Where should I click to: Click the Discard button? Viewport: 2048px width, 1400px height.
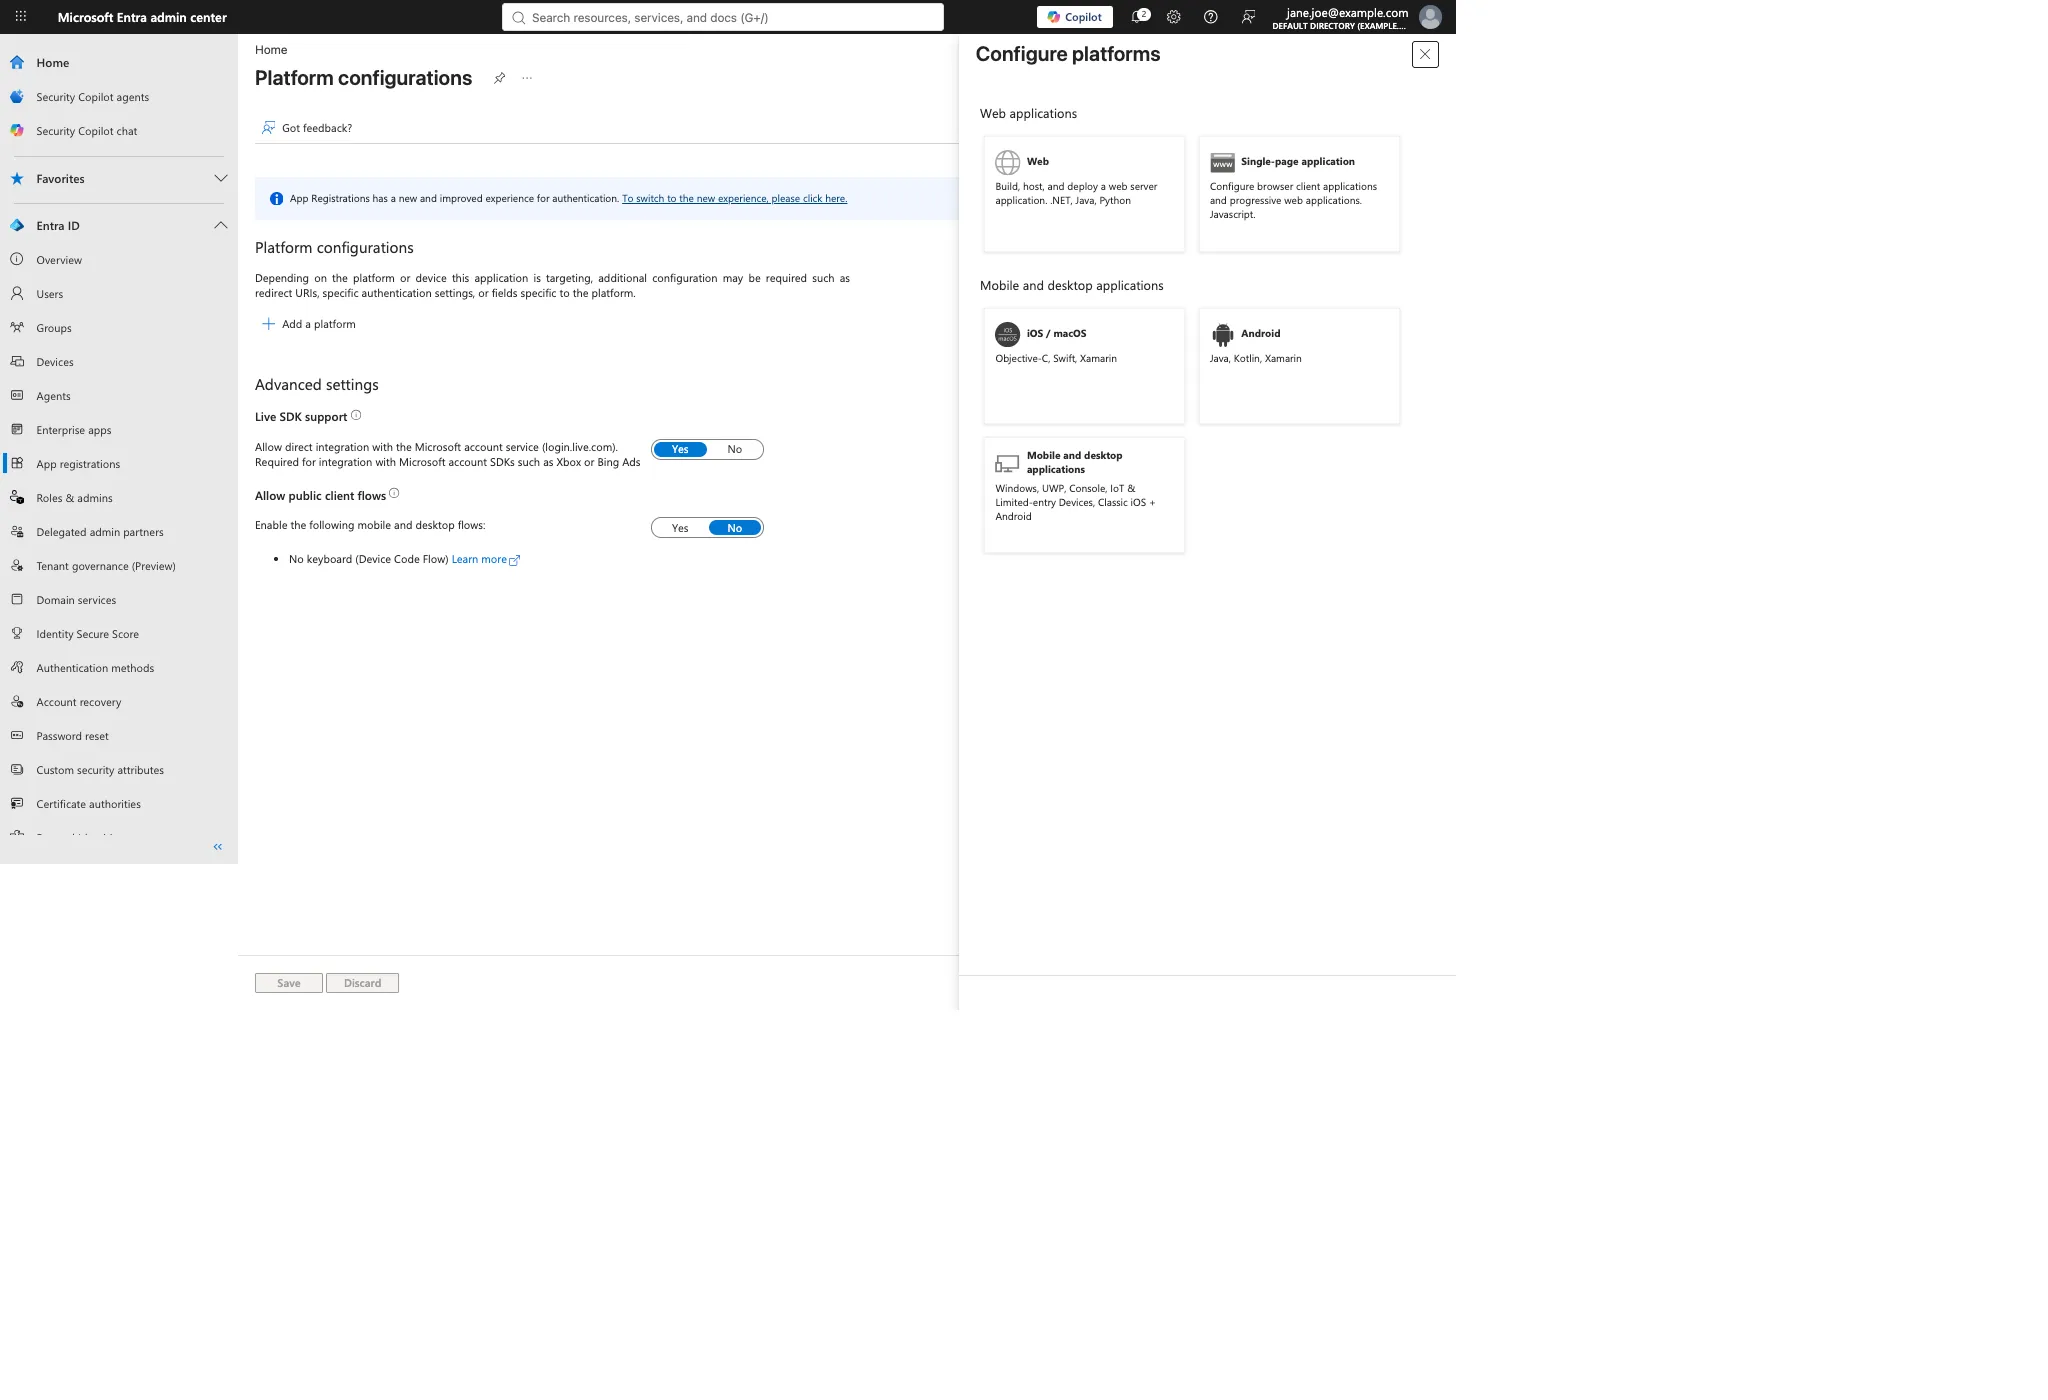(362, 983)
